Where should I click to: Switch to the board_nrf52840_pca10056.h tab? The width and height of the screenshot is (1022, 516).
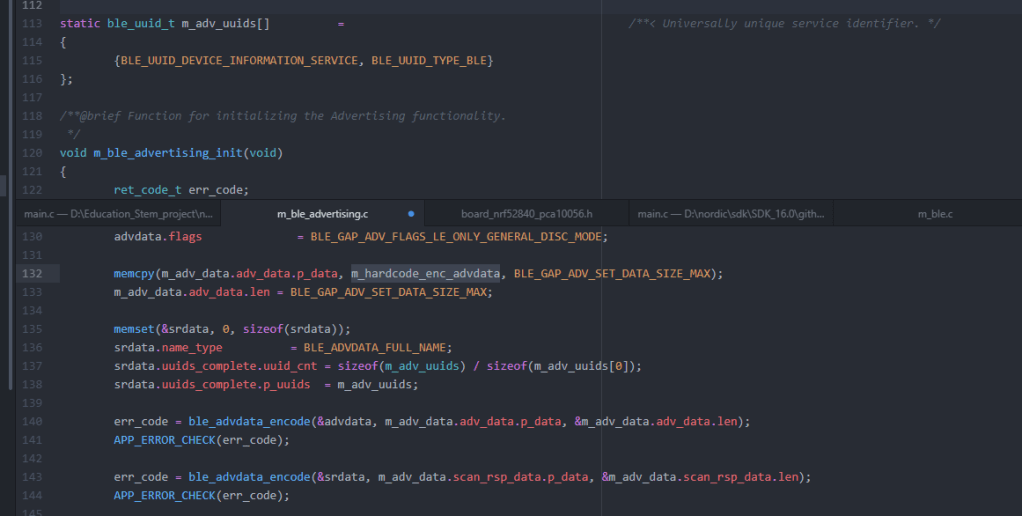[526, 214]
